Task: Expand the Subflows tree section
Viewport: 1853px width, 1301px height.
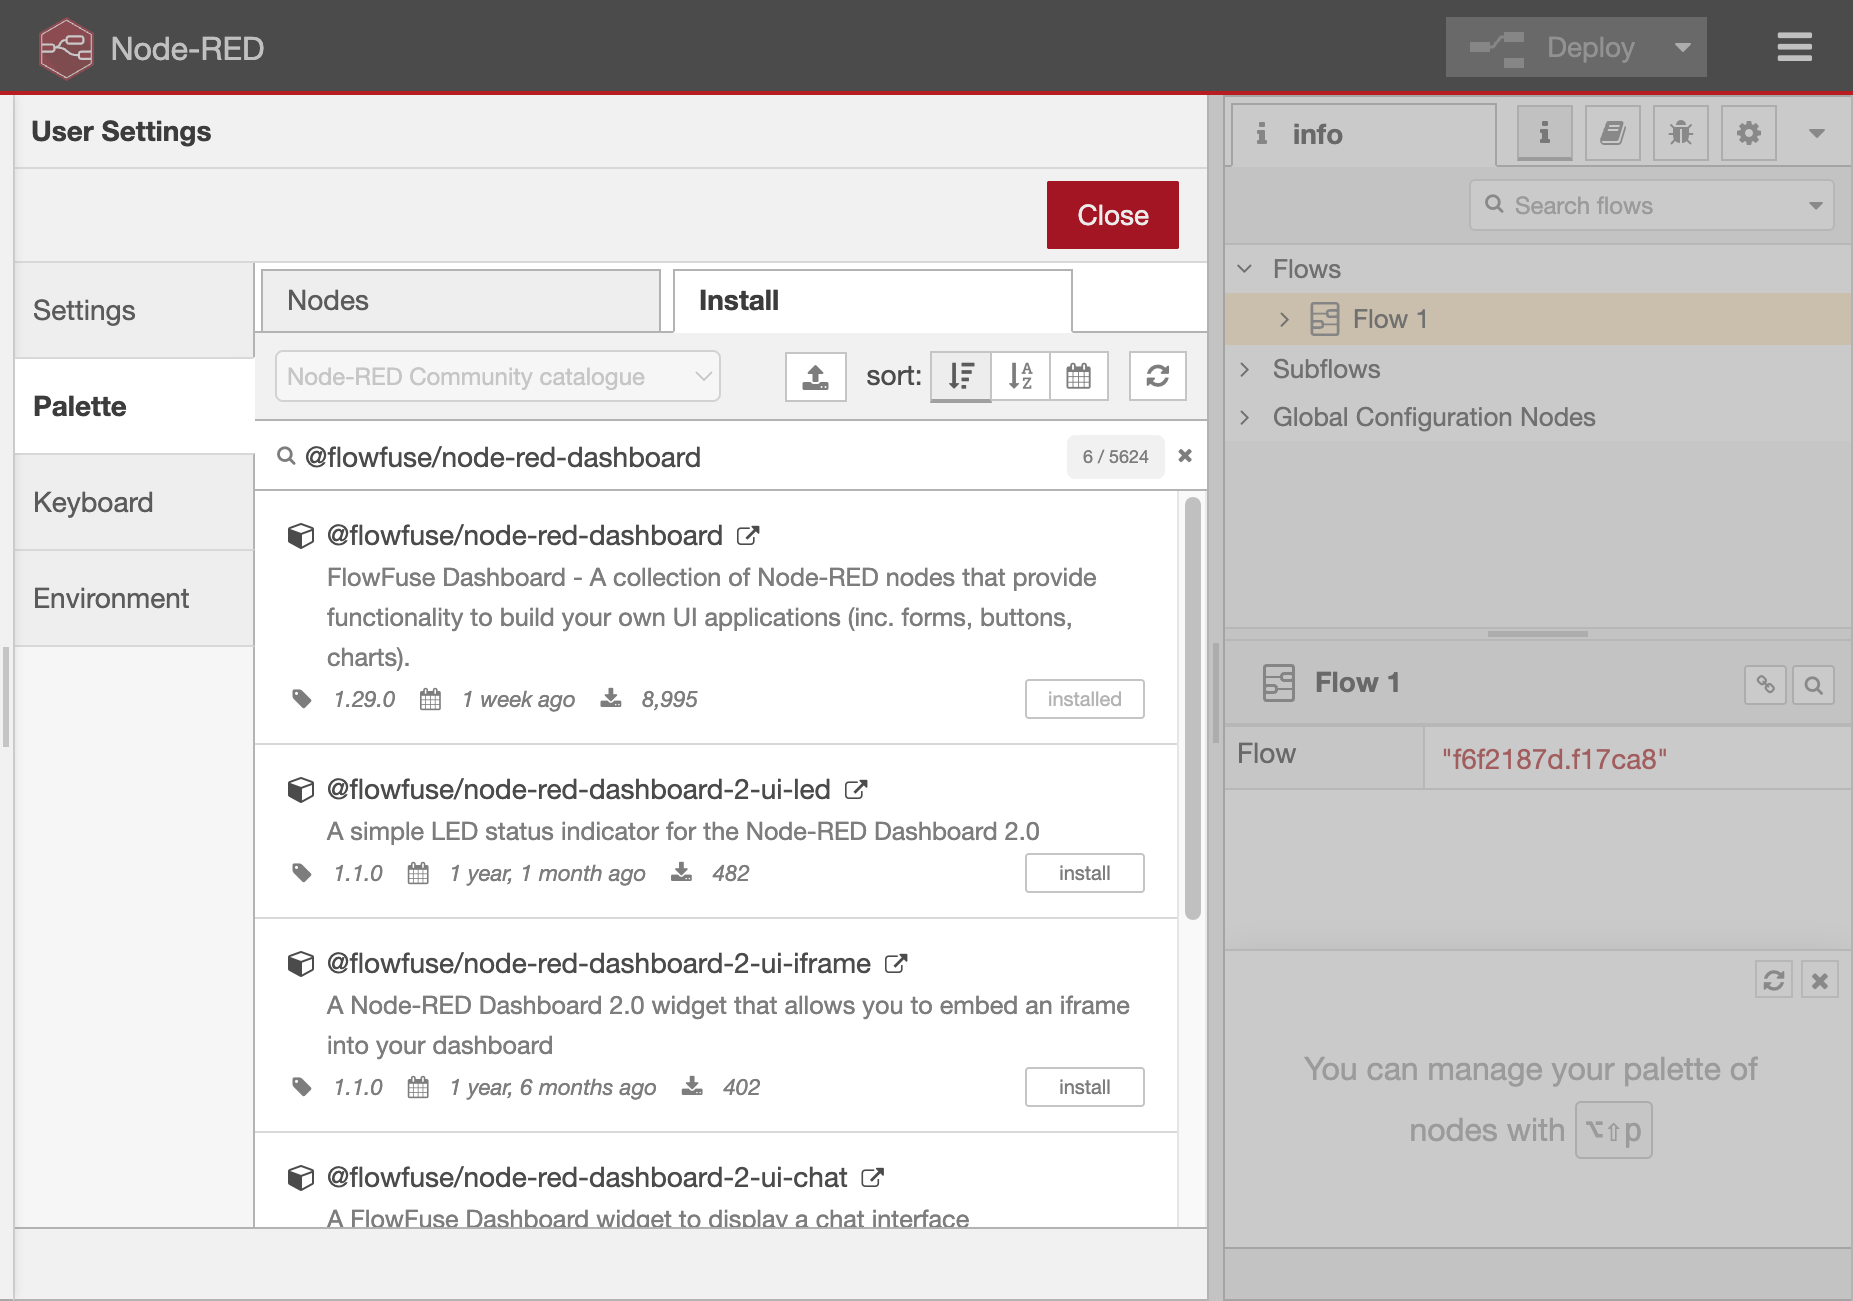Action: tap(1245, 369)
